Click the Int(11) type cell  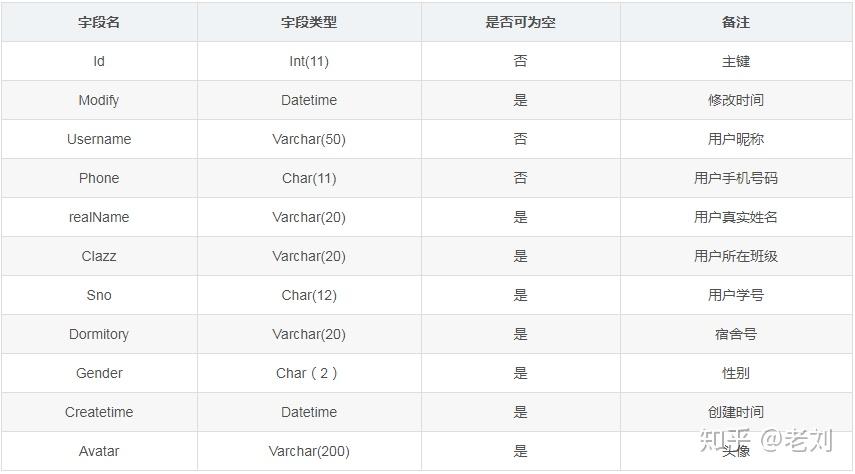pos(309,61)
